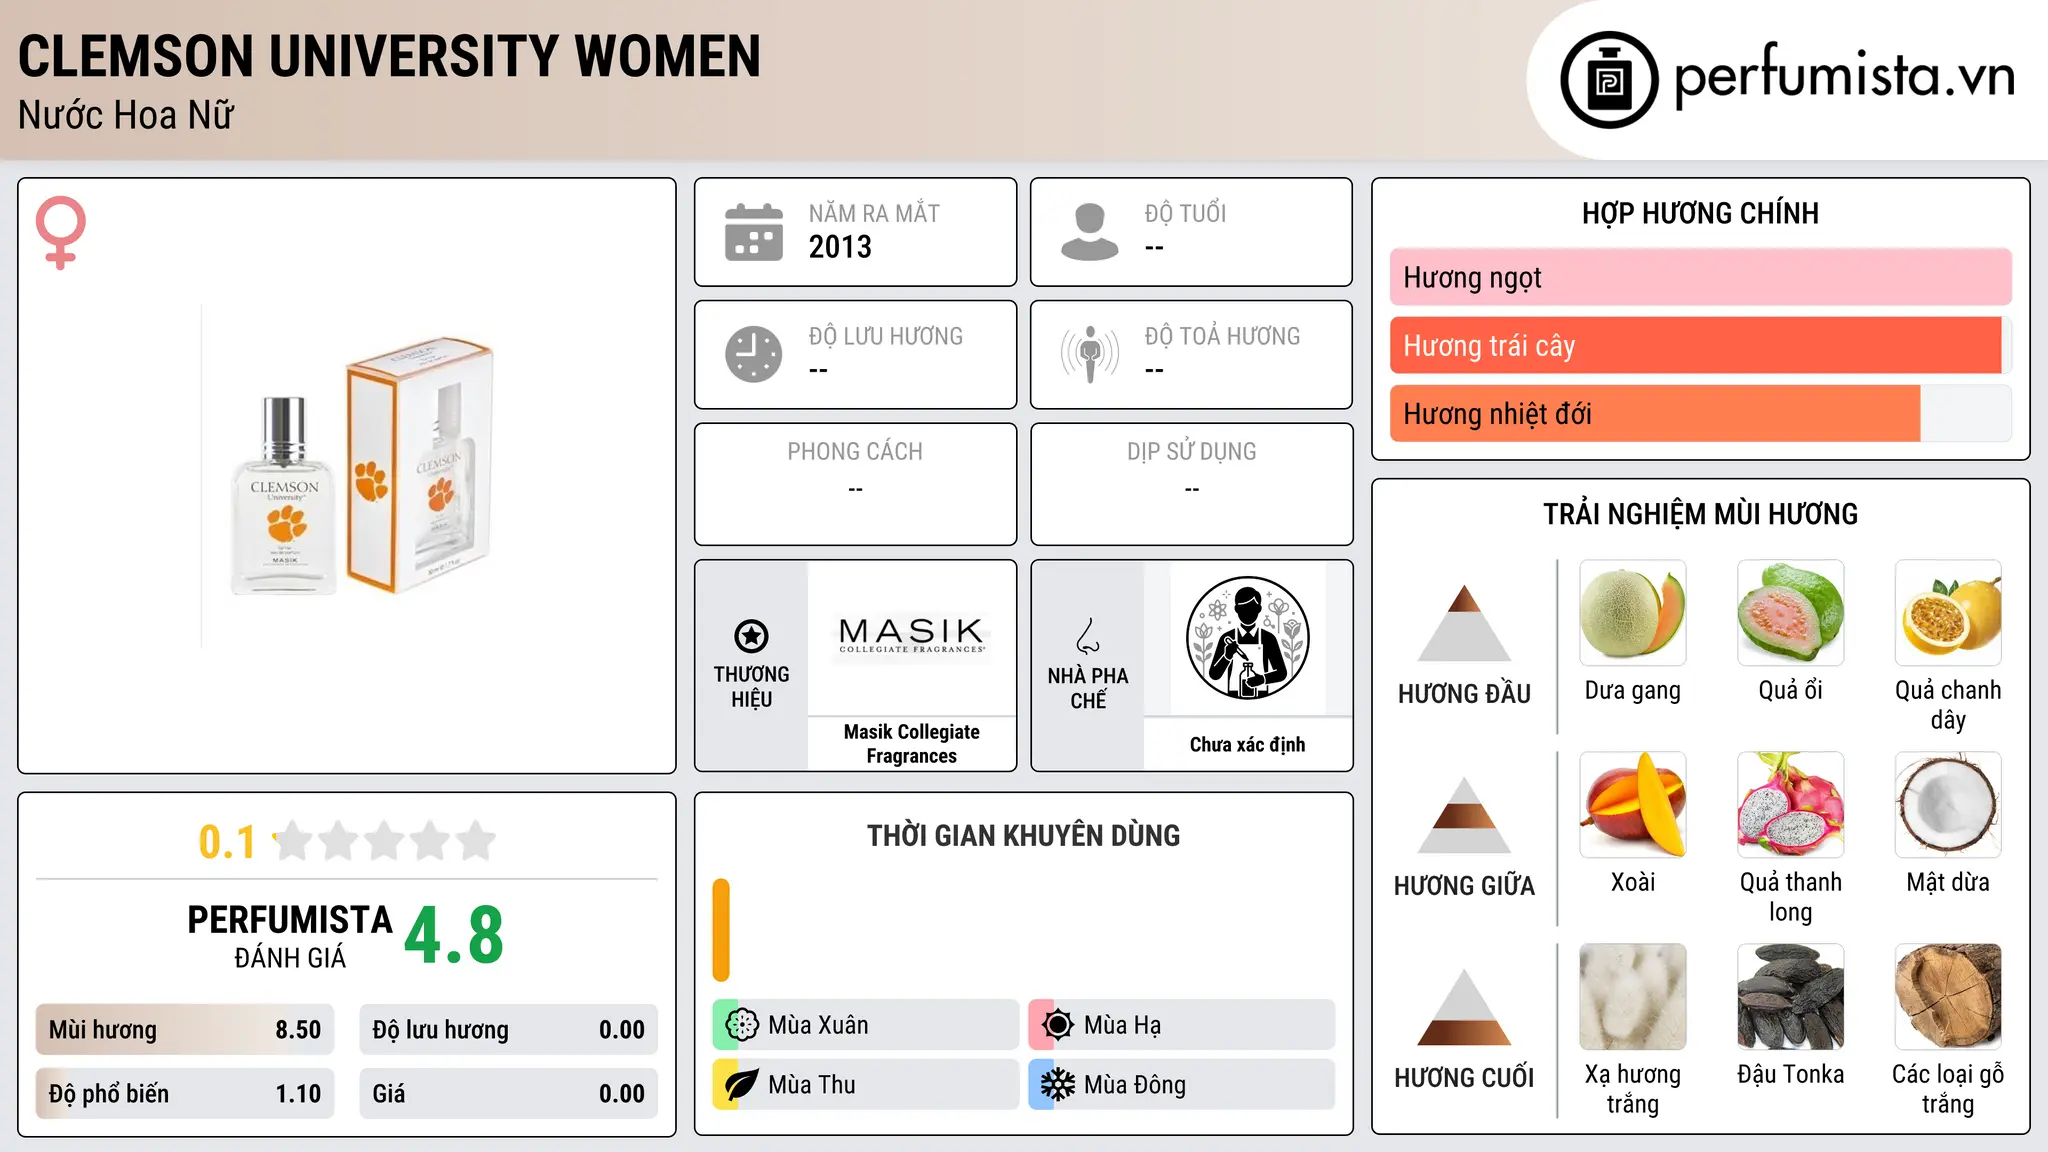Open the Các loại gỗ trắng wood image
The height and width of the screenshot is (1152, 2048).
pyautogui.click(x=1948, y=997)
